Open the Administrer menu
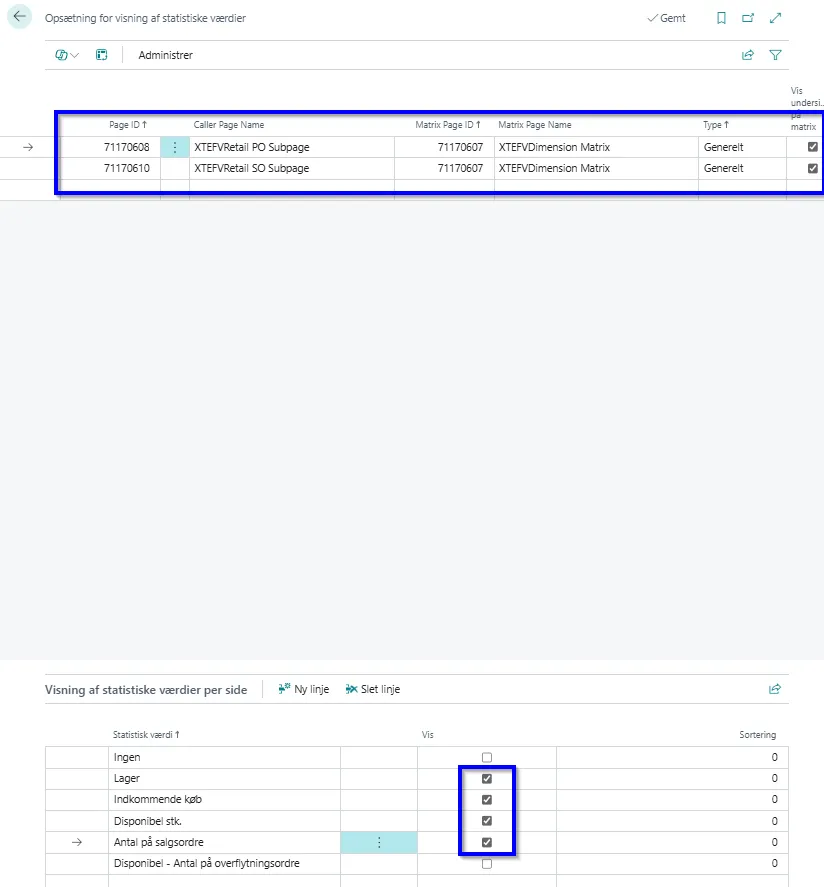 pos(165,55)
